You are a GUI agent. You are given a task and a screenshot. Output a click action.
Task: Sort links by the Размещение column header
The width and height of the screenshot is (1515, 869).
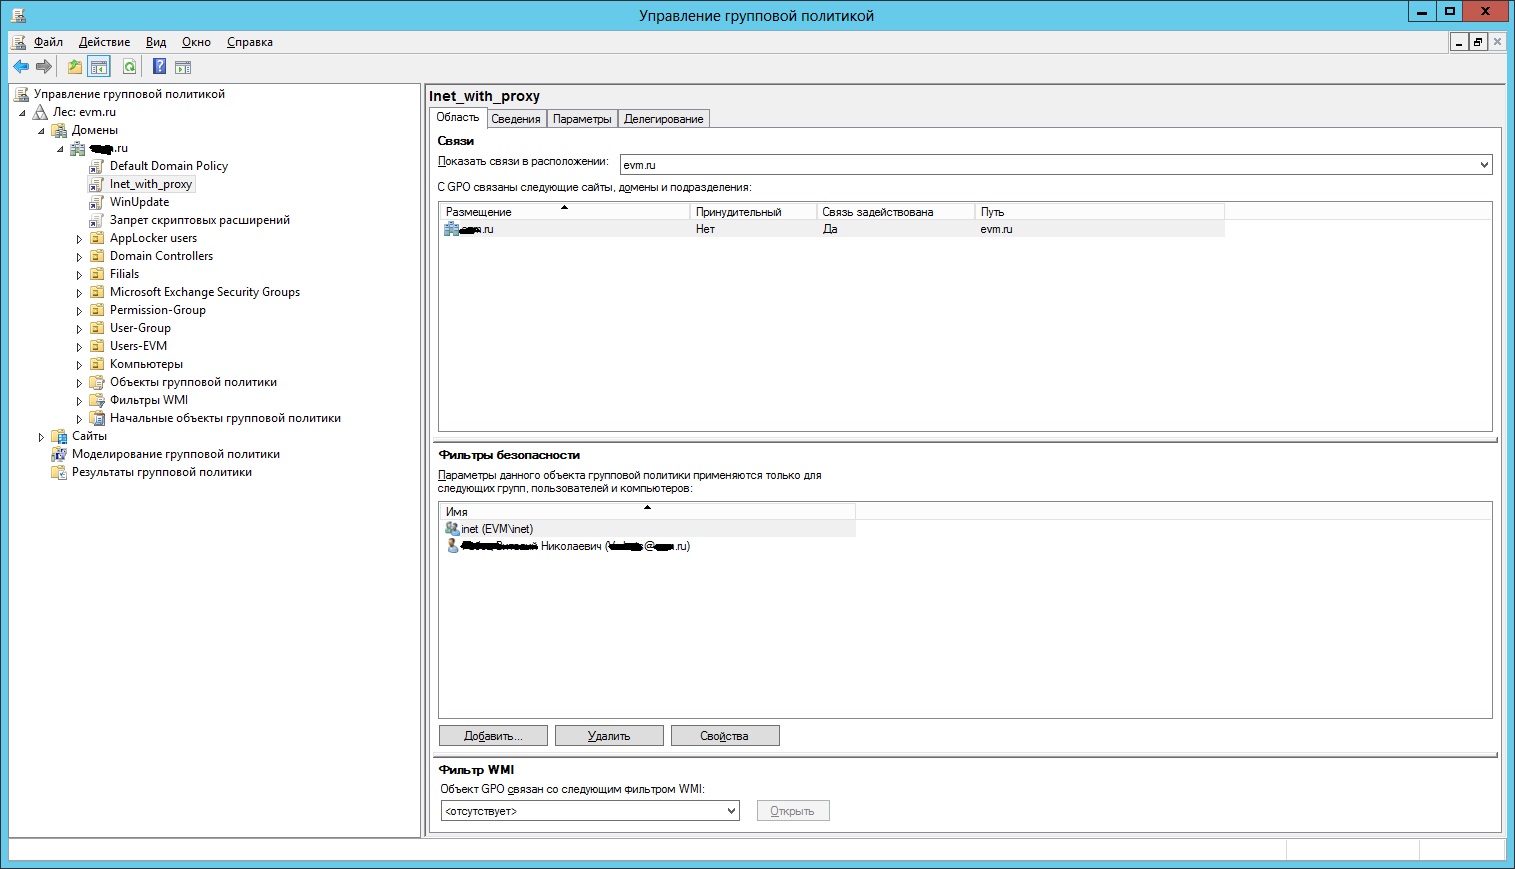564,212
